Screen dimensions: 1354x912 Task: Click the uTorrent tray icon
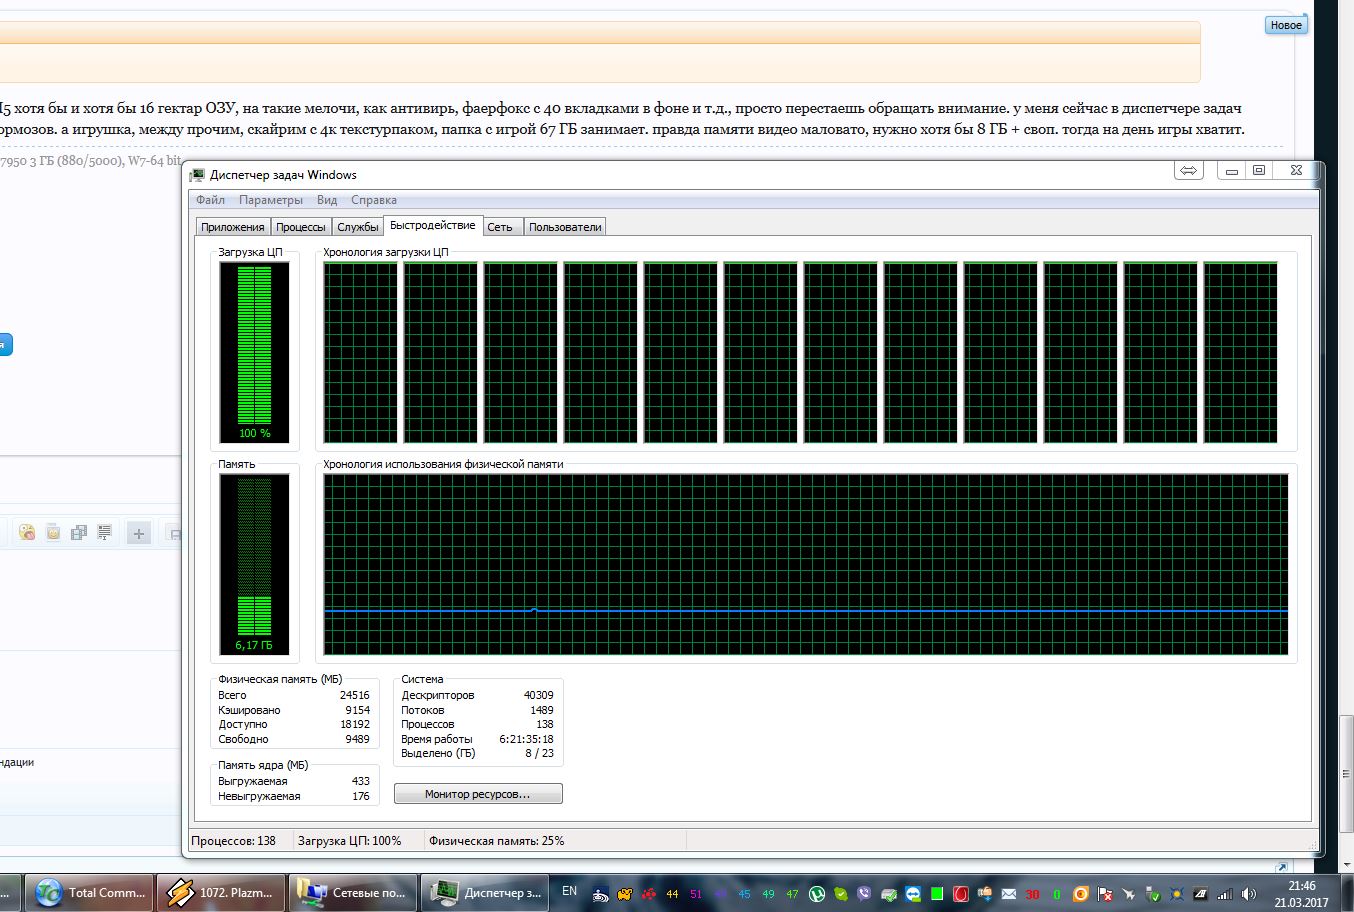point(817,894)
